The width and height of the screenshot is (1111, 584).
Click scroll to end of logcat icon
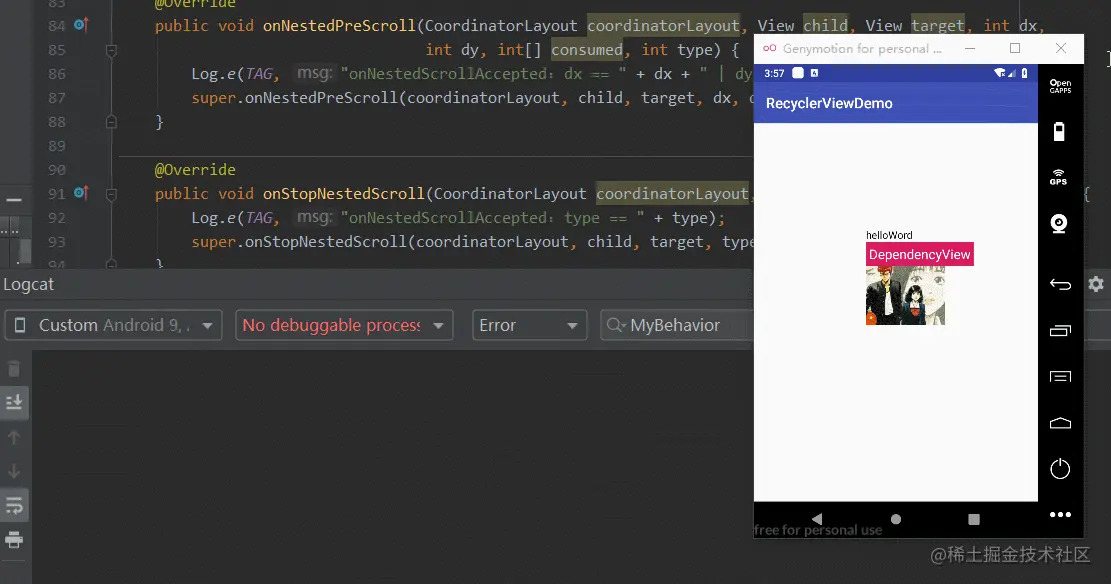tap(14, 402)
